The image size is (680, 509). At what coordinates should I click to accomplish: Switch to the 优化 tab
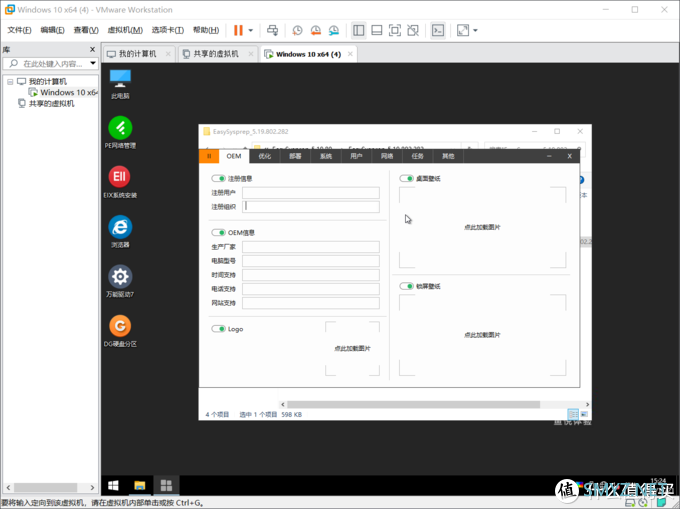[264, 156]
